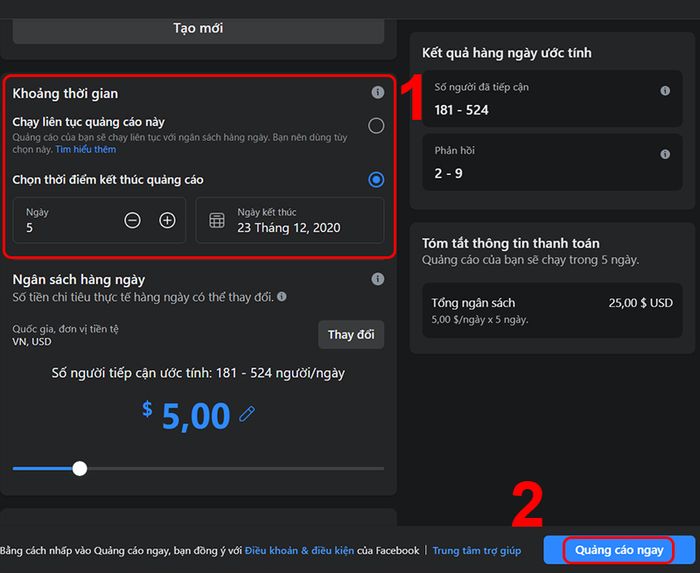The height and width of the screenshot is (573, 700).
Task: Select Chọn thời điểm kết thúc quảng cáo radio
Action: 376,180
